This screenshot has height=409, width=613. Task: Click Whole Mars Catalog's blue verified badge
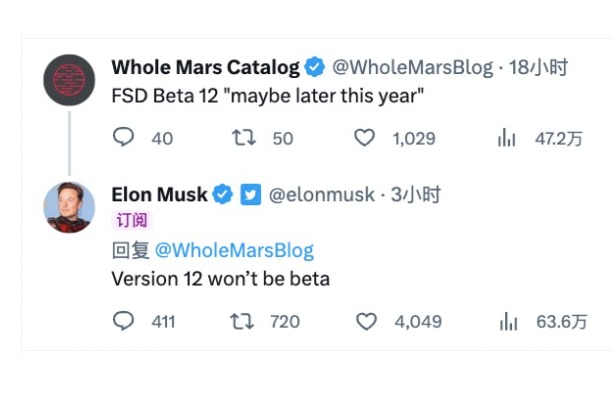tap(314, 68)
